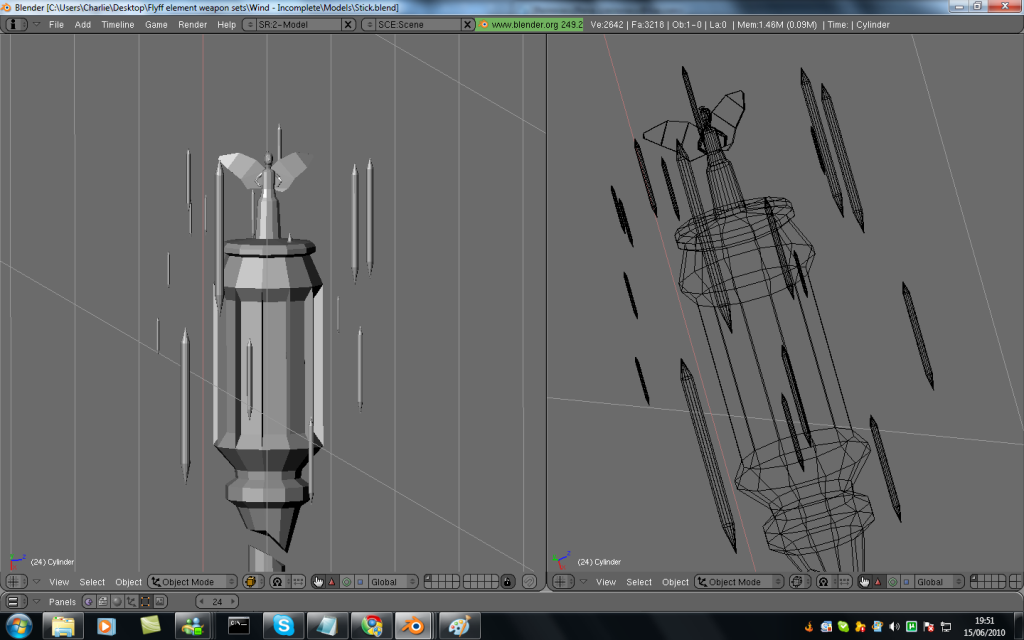Open the Shading context in the Panels header
1024x640 pixels.
point(117,601)
